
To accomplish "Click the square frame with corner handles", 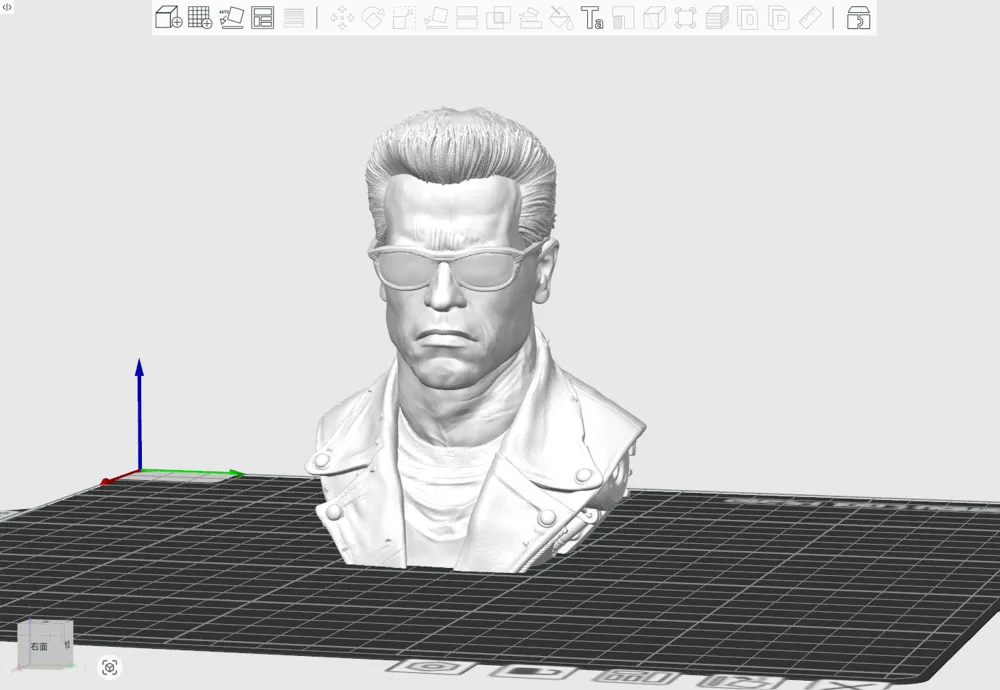I will [x=686, y=18].
